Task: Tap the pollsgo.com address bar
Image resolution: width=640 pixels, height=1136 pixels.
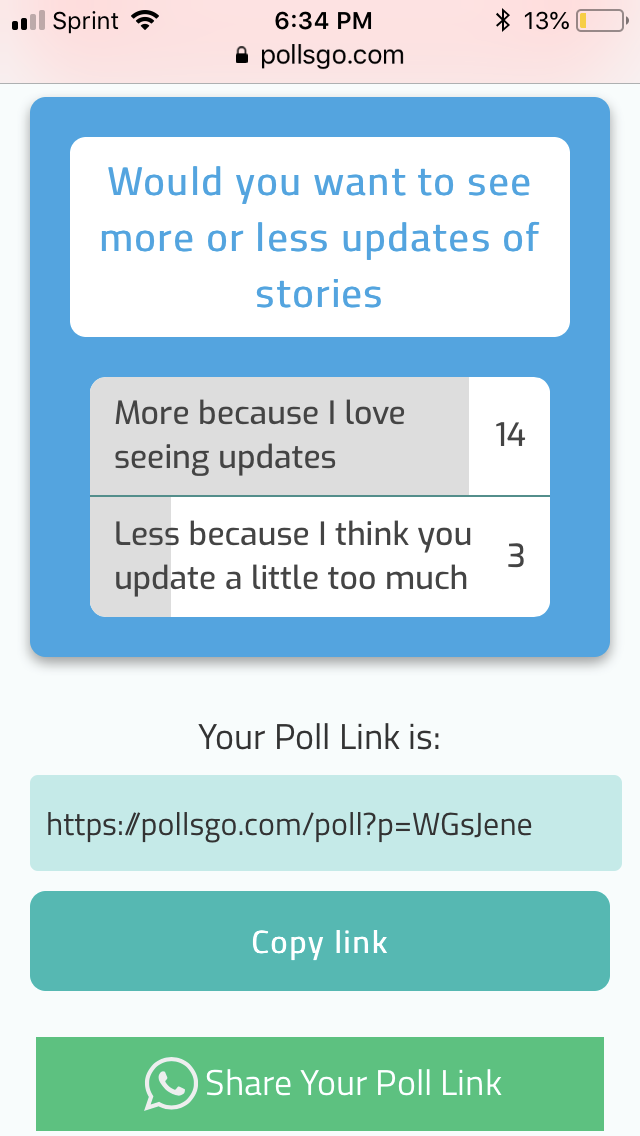Action: [x=320, y=56]
